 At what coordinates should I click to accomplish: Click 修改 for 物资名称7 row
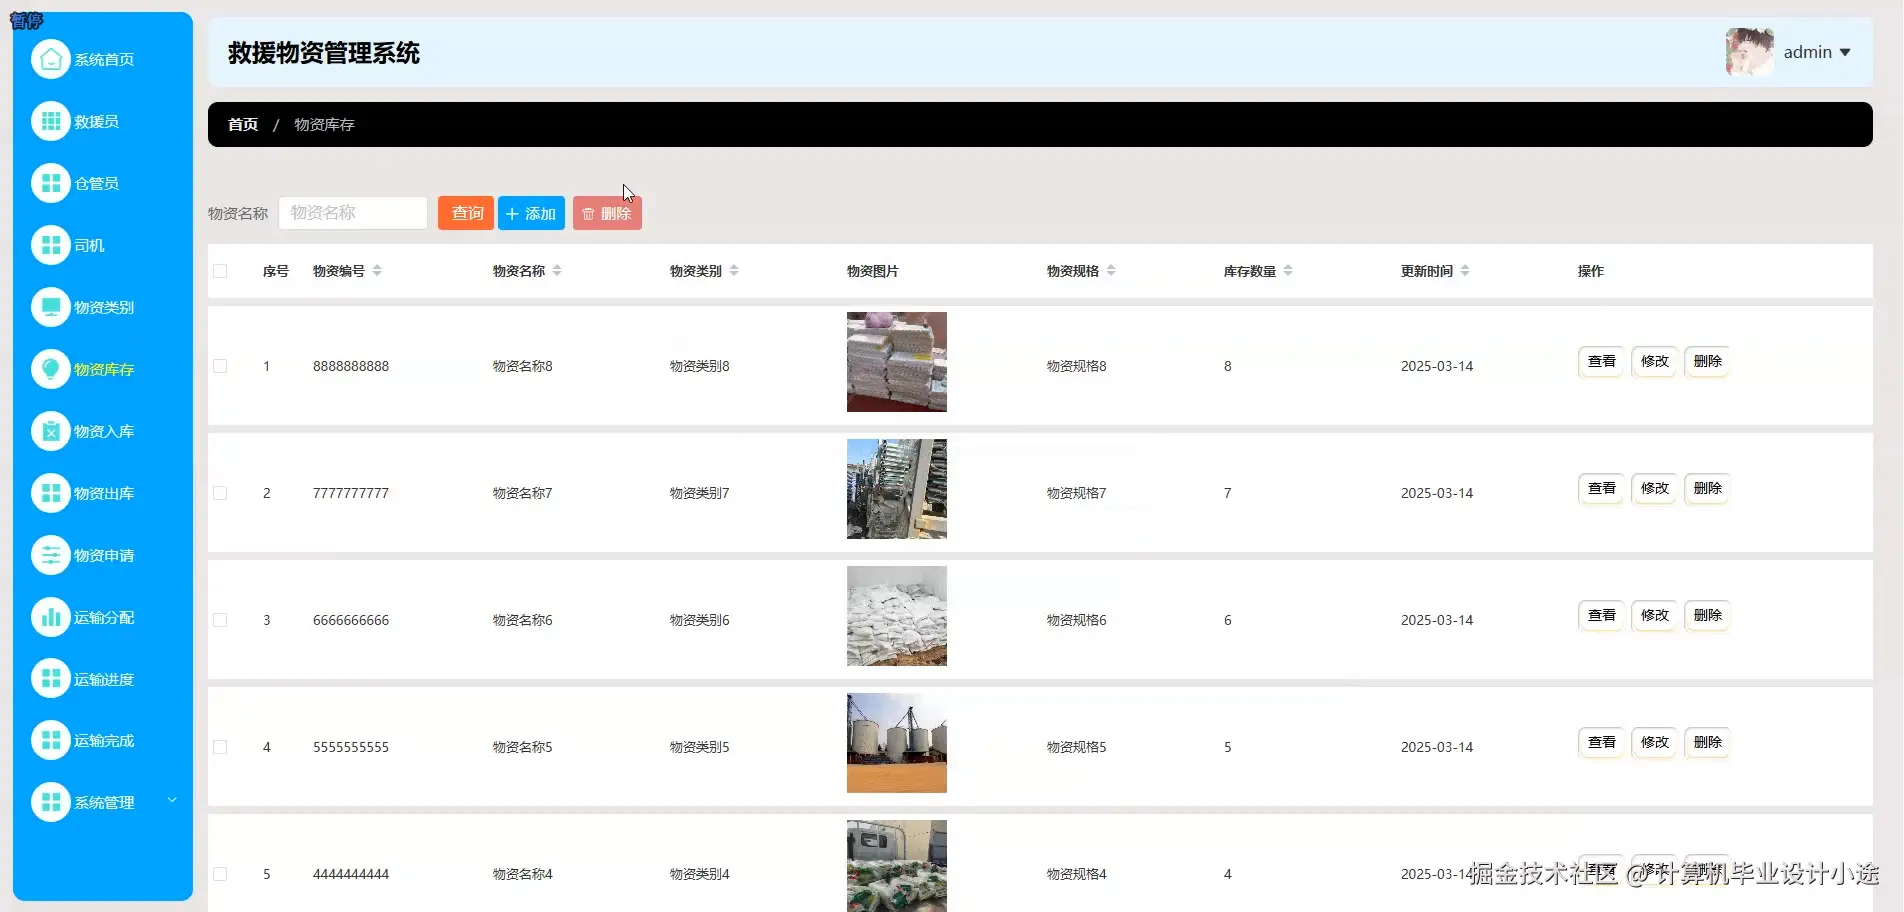pyautogui.click(x=1654, y=488)
